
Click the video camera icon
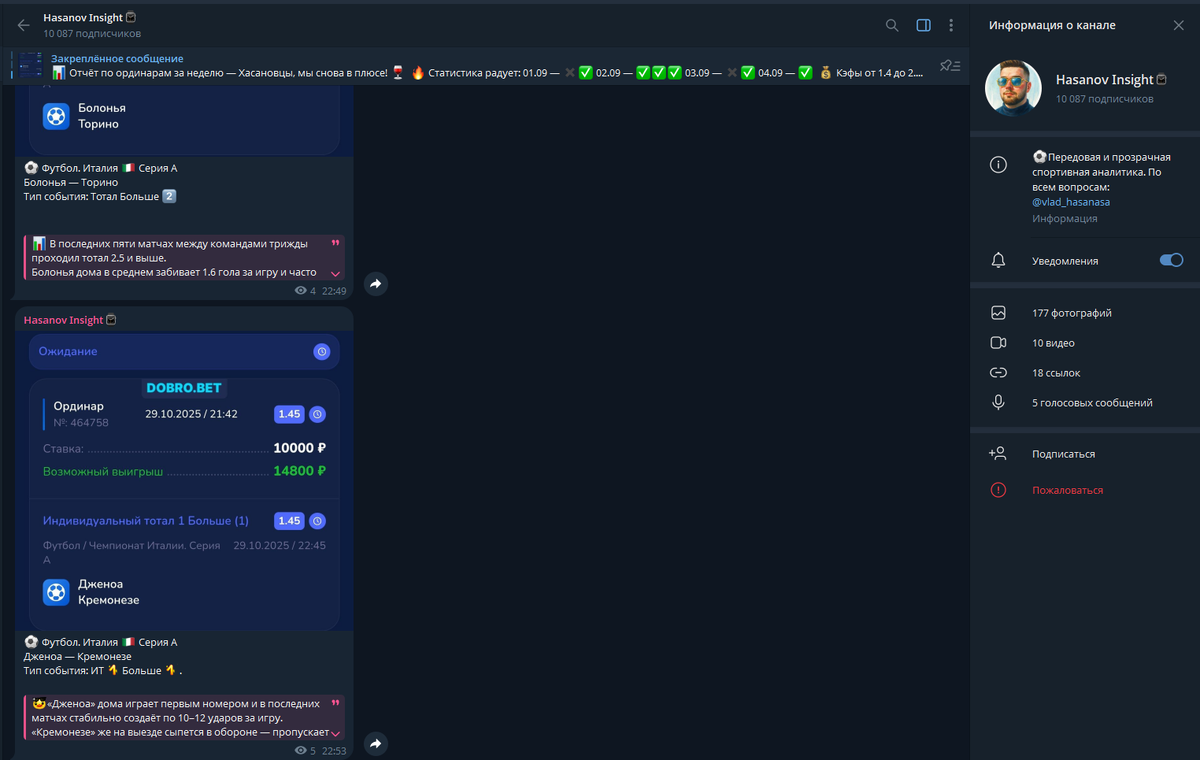click(998, 343)
